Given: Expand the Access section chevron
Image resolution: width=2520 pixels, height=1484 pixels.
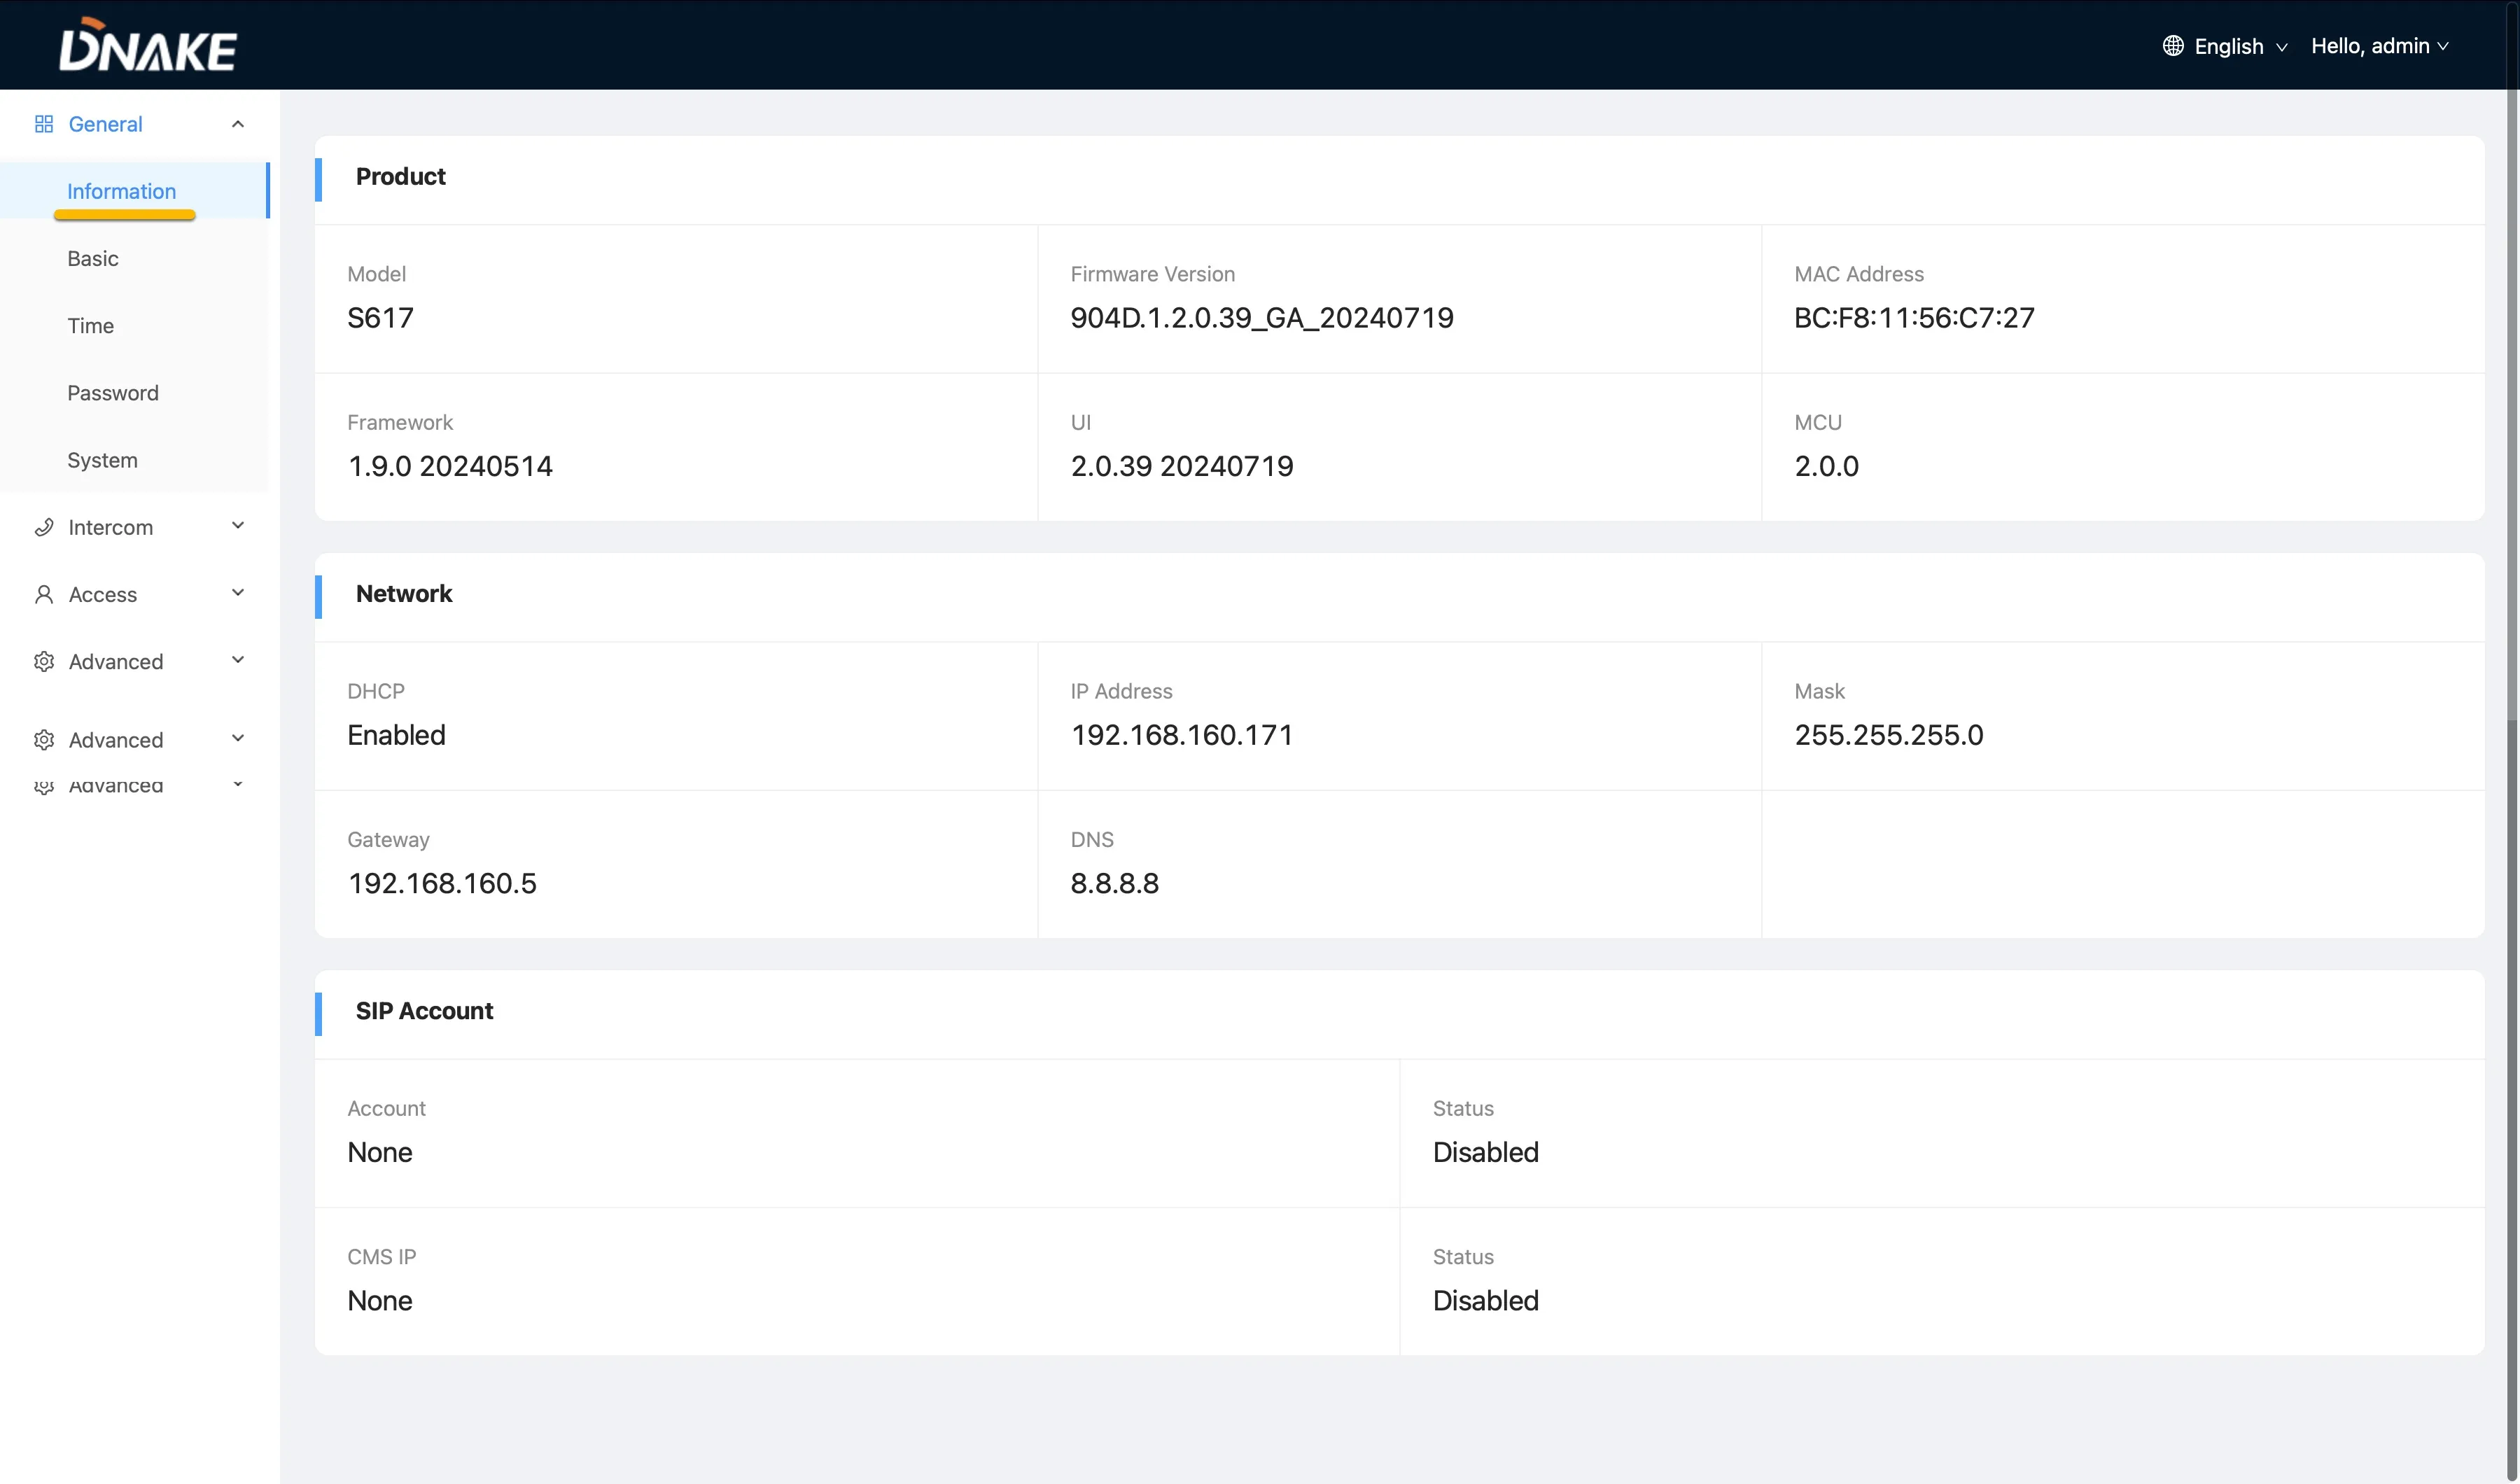Looking at the screenshot, I should click(238, 593).
